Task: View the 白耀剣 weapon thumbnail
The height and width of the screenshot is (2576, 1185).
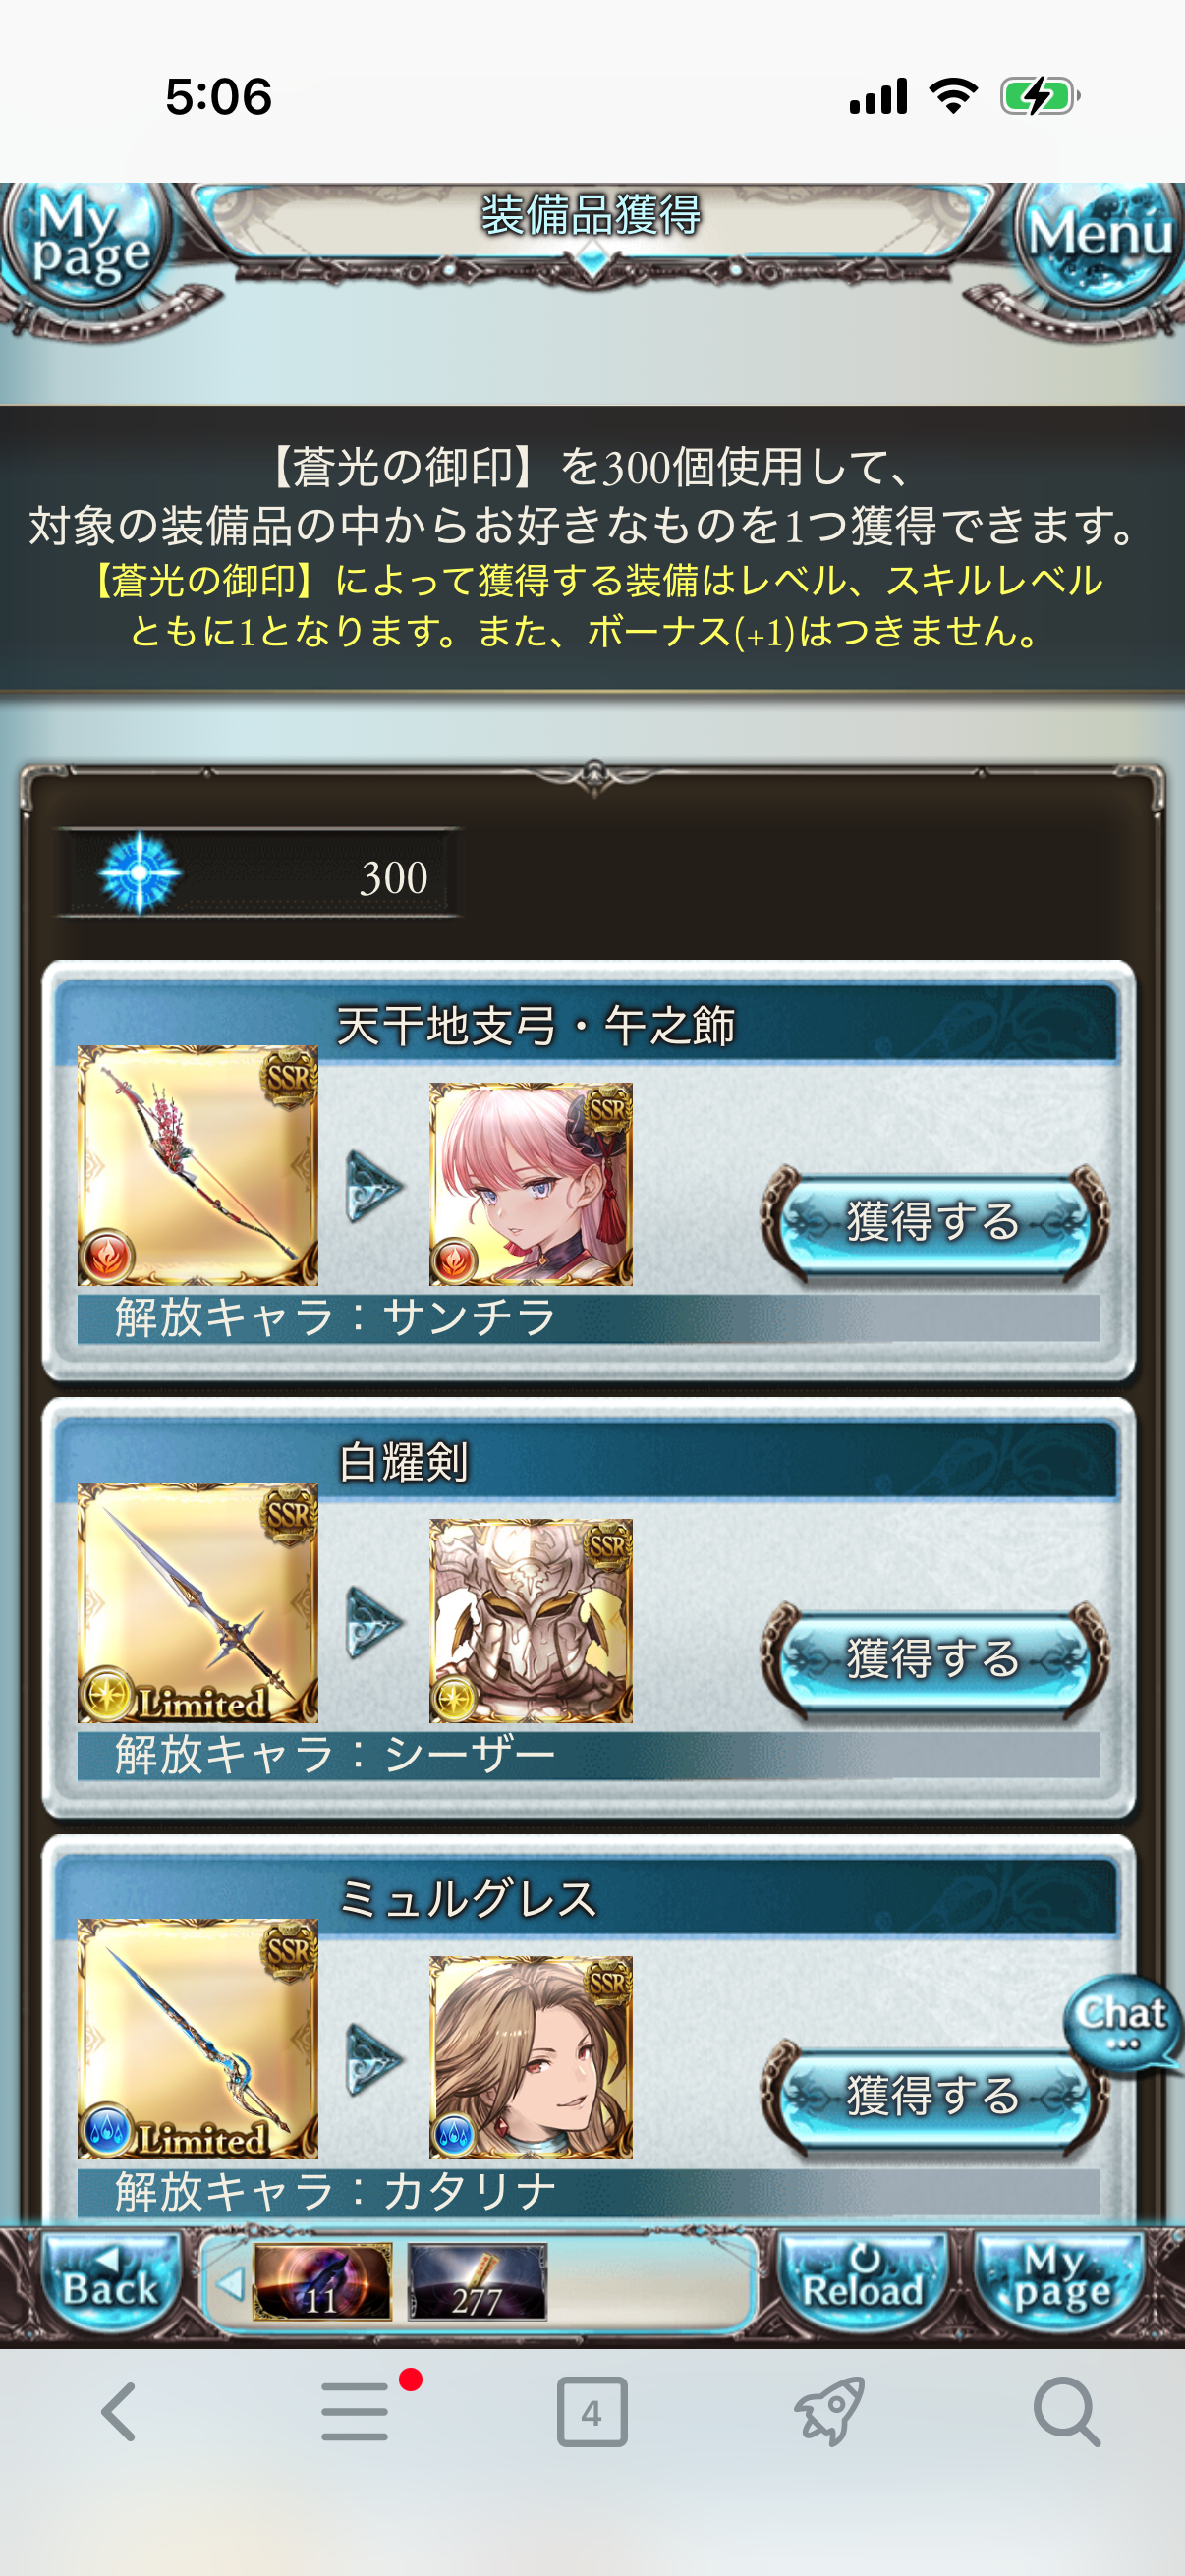Action: [x=198, y=1603]
